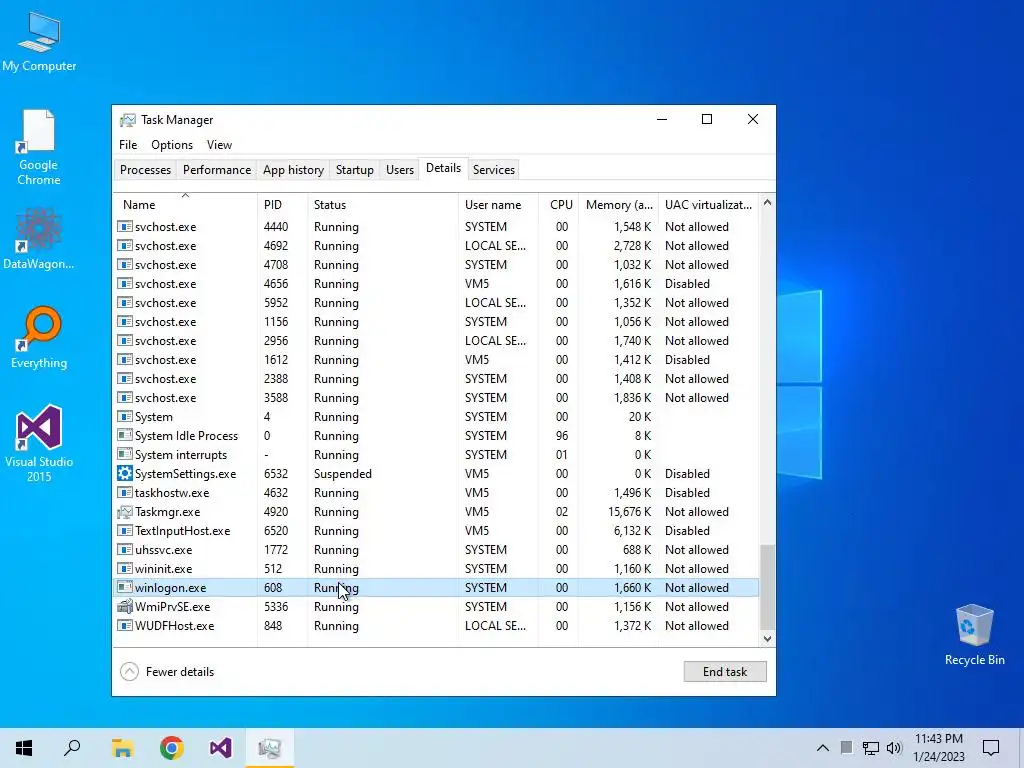Sort by the Name column header
The image size is (1024, 768).
pyautogui.click(x=185, y=204)
